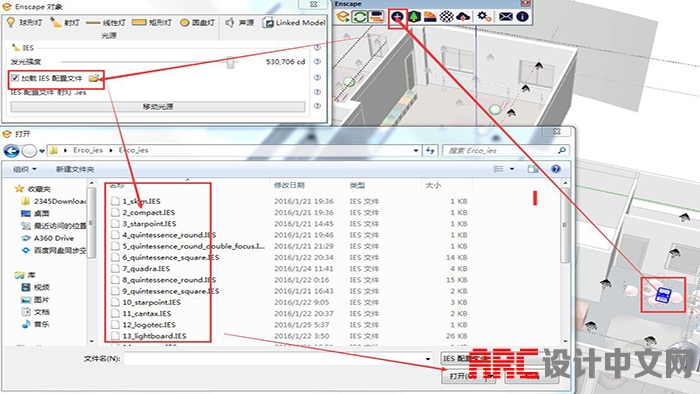The image size is (700, 394).
Task: Click the cloud upload icon
Action: pos(463,17)
